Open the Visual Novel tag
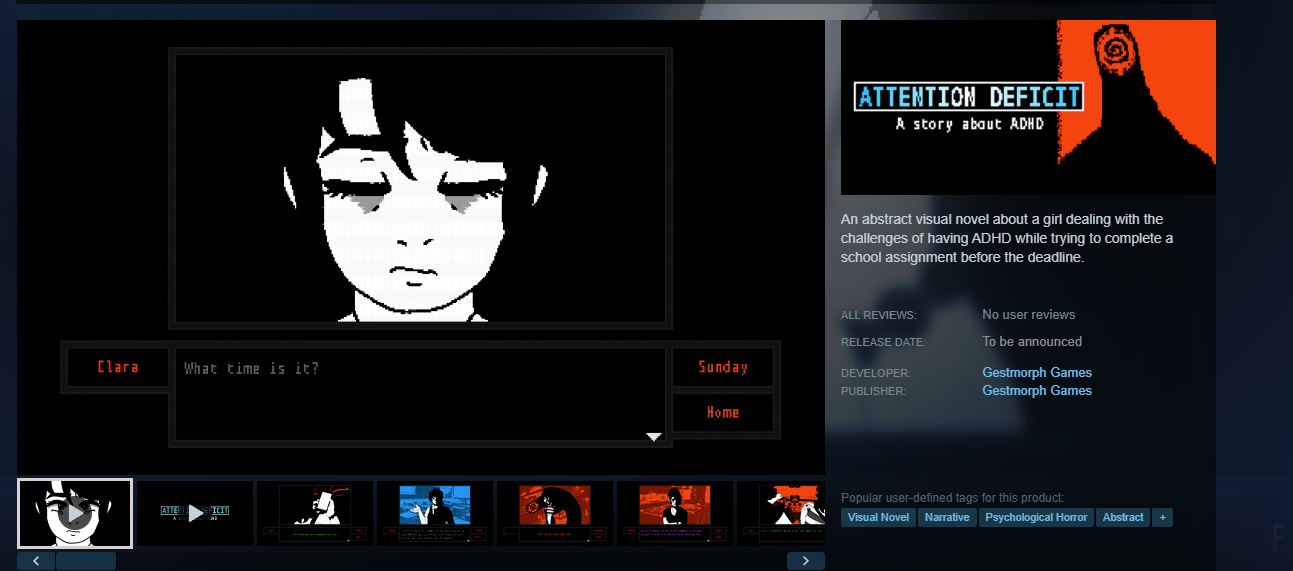1293x571 pixels. [878, 517]
